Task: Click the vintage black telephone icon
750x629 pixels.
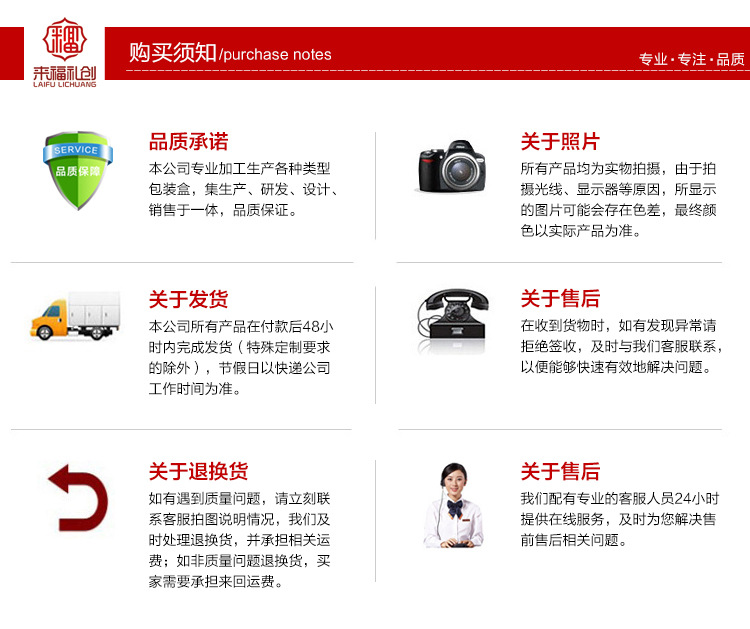Action: 452,319
